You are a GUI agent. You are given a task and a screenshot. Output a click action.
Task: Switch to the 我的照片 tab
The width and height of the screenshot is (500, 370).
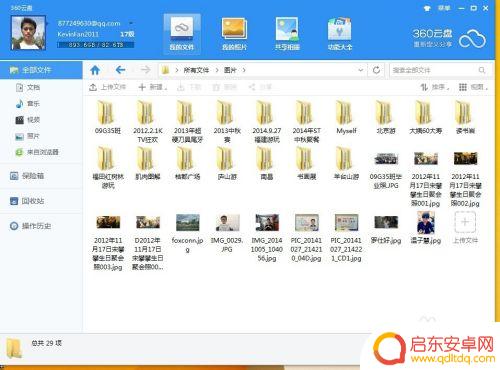(234, 34)
